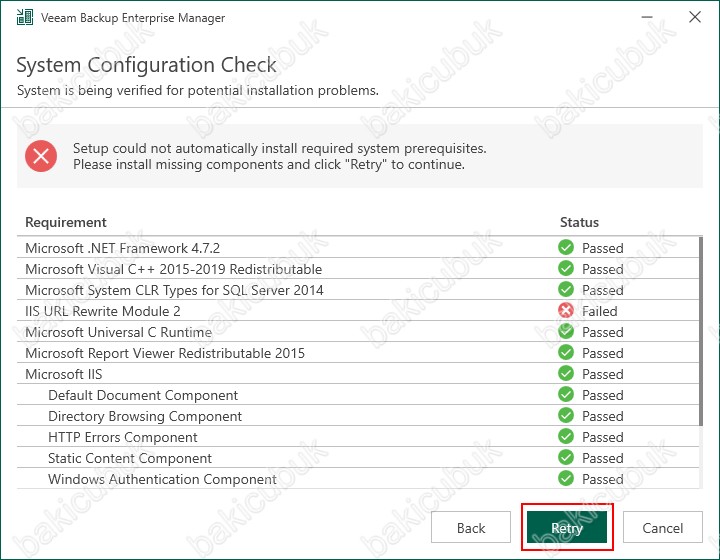The height and width of the screenshot is (560, 720).
Task: Click Passed icon for Directory Browsing Component
Action: pyautogui.click(x=566, y=415)
